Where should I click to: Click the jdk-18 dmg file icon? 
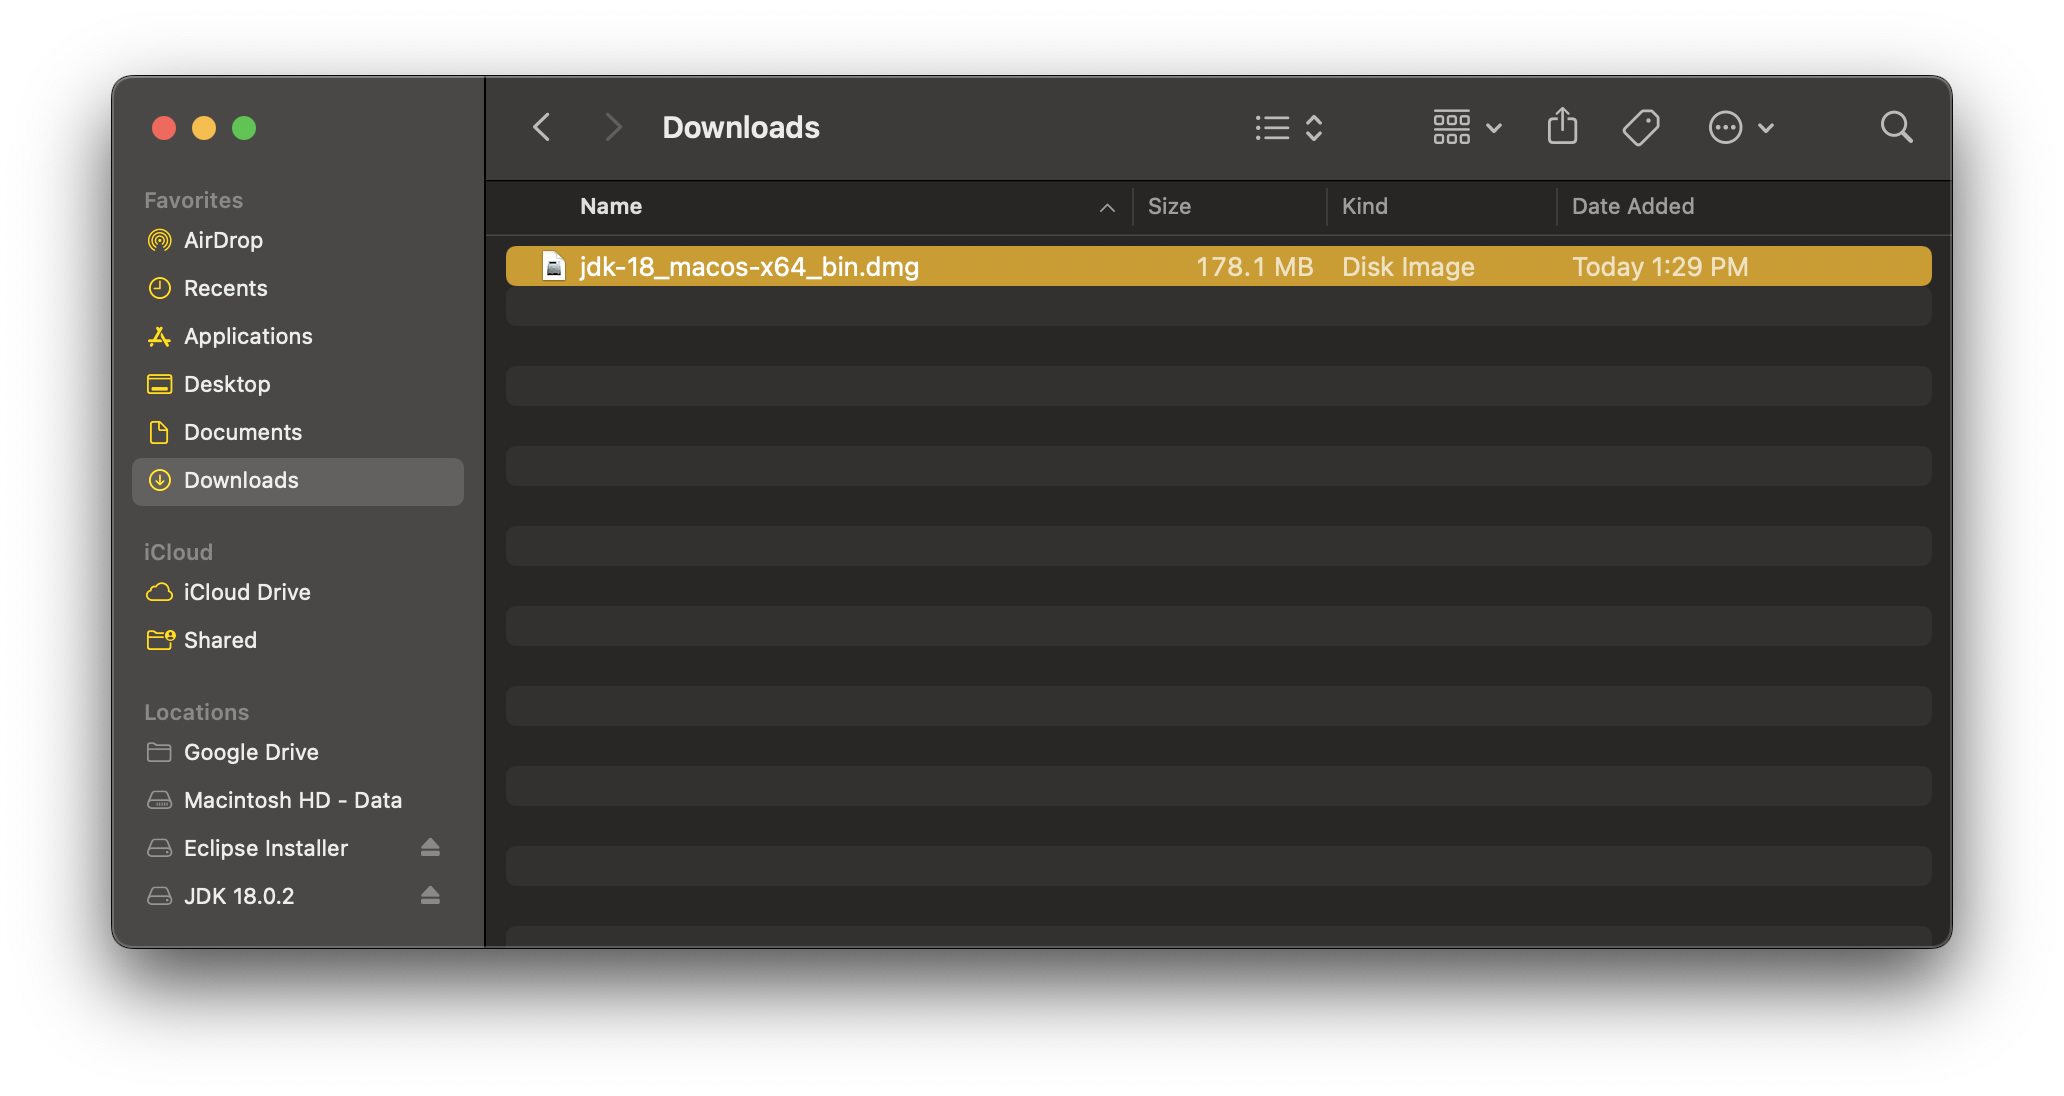554,267
